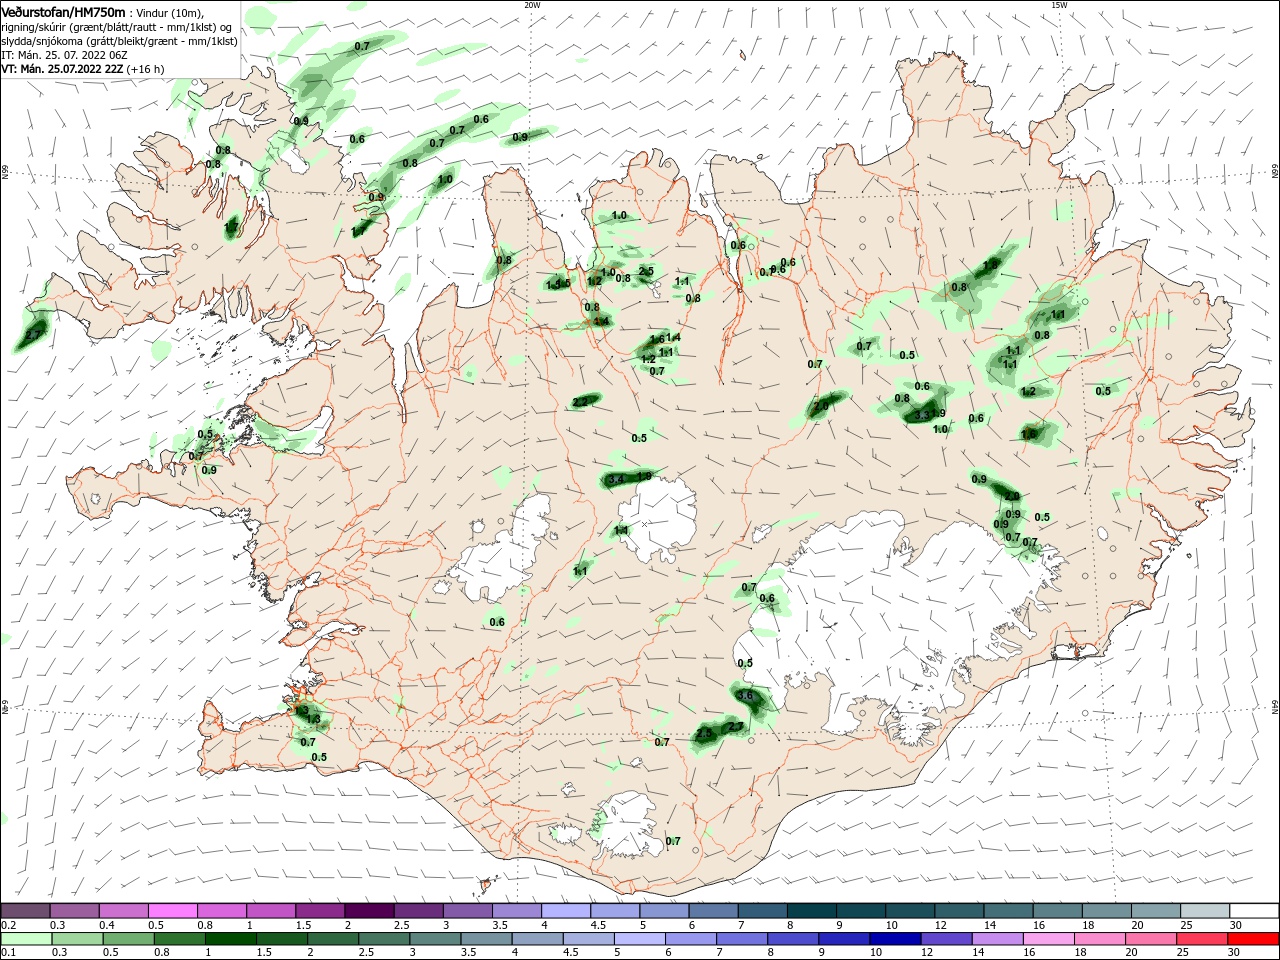1280x960 pixels.
Task: Pick the upper legend swatch between 1.5 and 2
Action: click(x=320, y=910)
